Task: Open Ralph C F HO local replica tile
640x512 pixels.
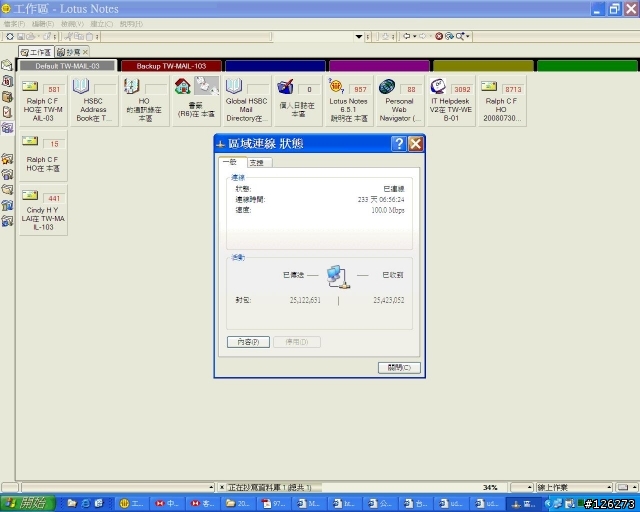Action: click(43, 155)
